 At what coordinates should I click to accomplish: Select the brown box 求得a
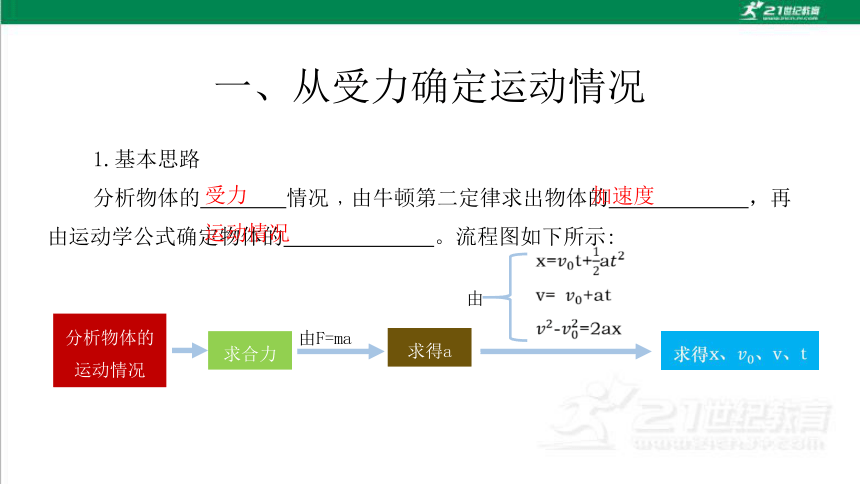pyautogui.click(x=429, y=347)
